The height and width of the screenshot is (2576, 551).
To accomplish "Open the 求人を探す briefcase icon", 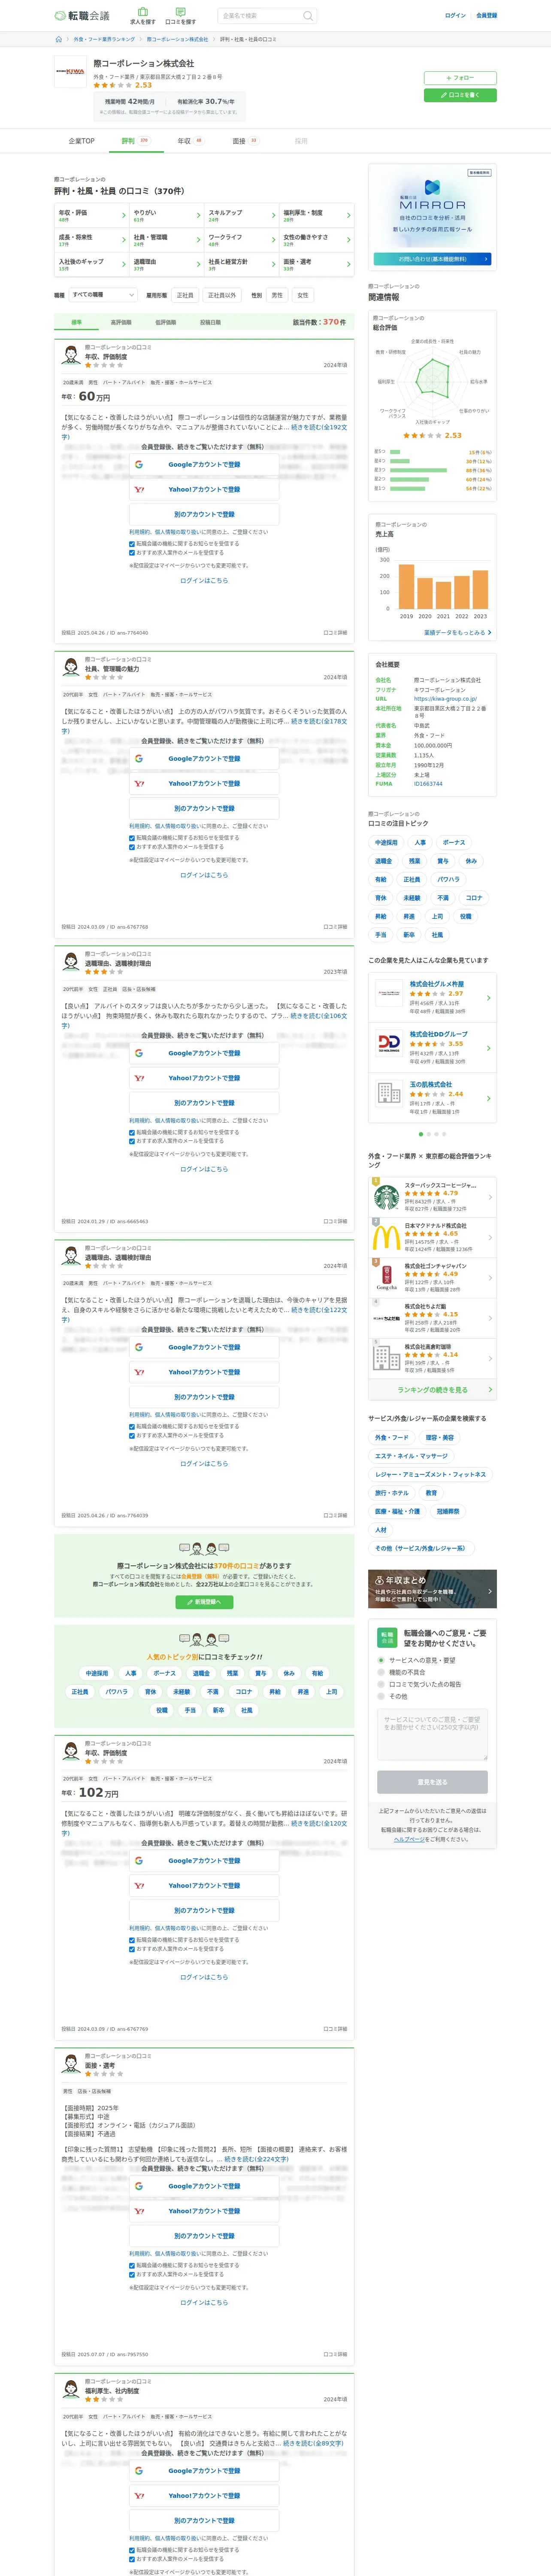I will 143,12.
